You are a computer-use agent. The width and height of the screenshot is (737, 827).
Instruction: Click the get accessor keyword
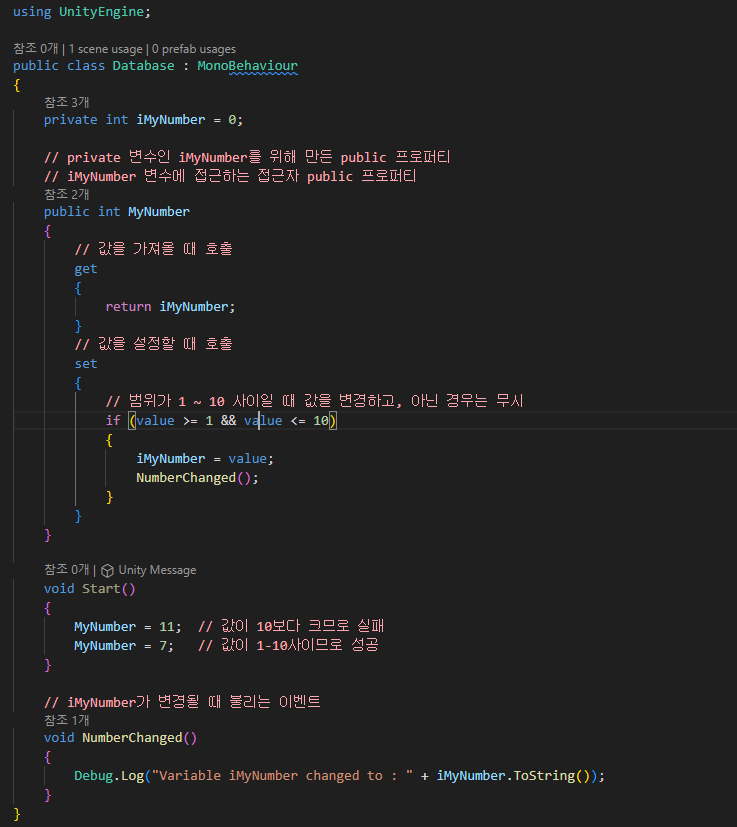tap(86, 269)
